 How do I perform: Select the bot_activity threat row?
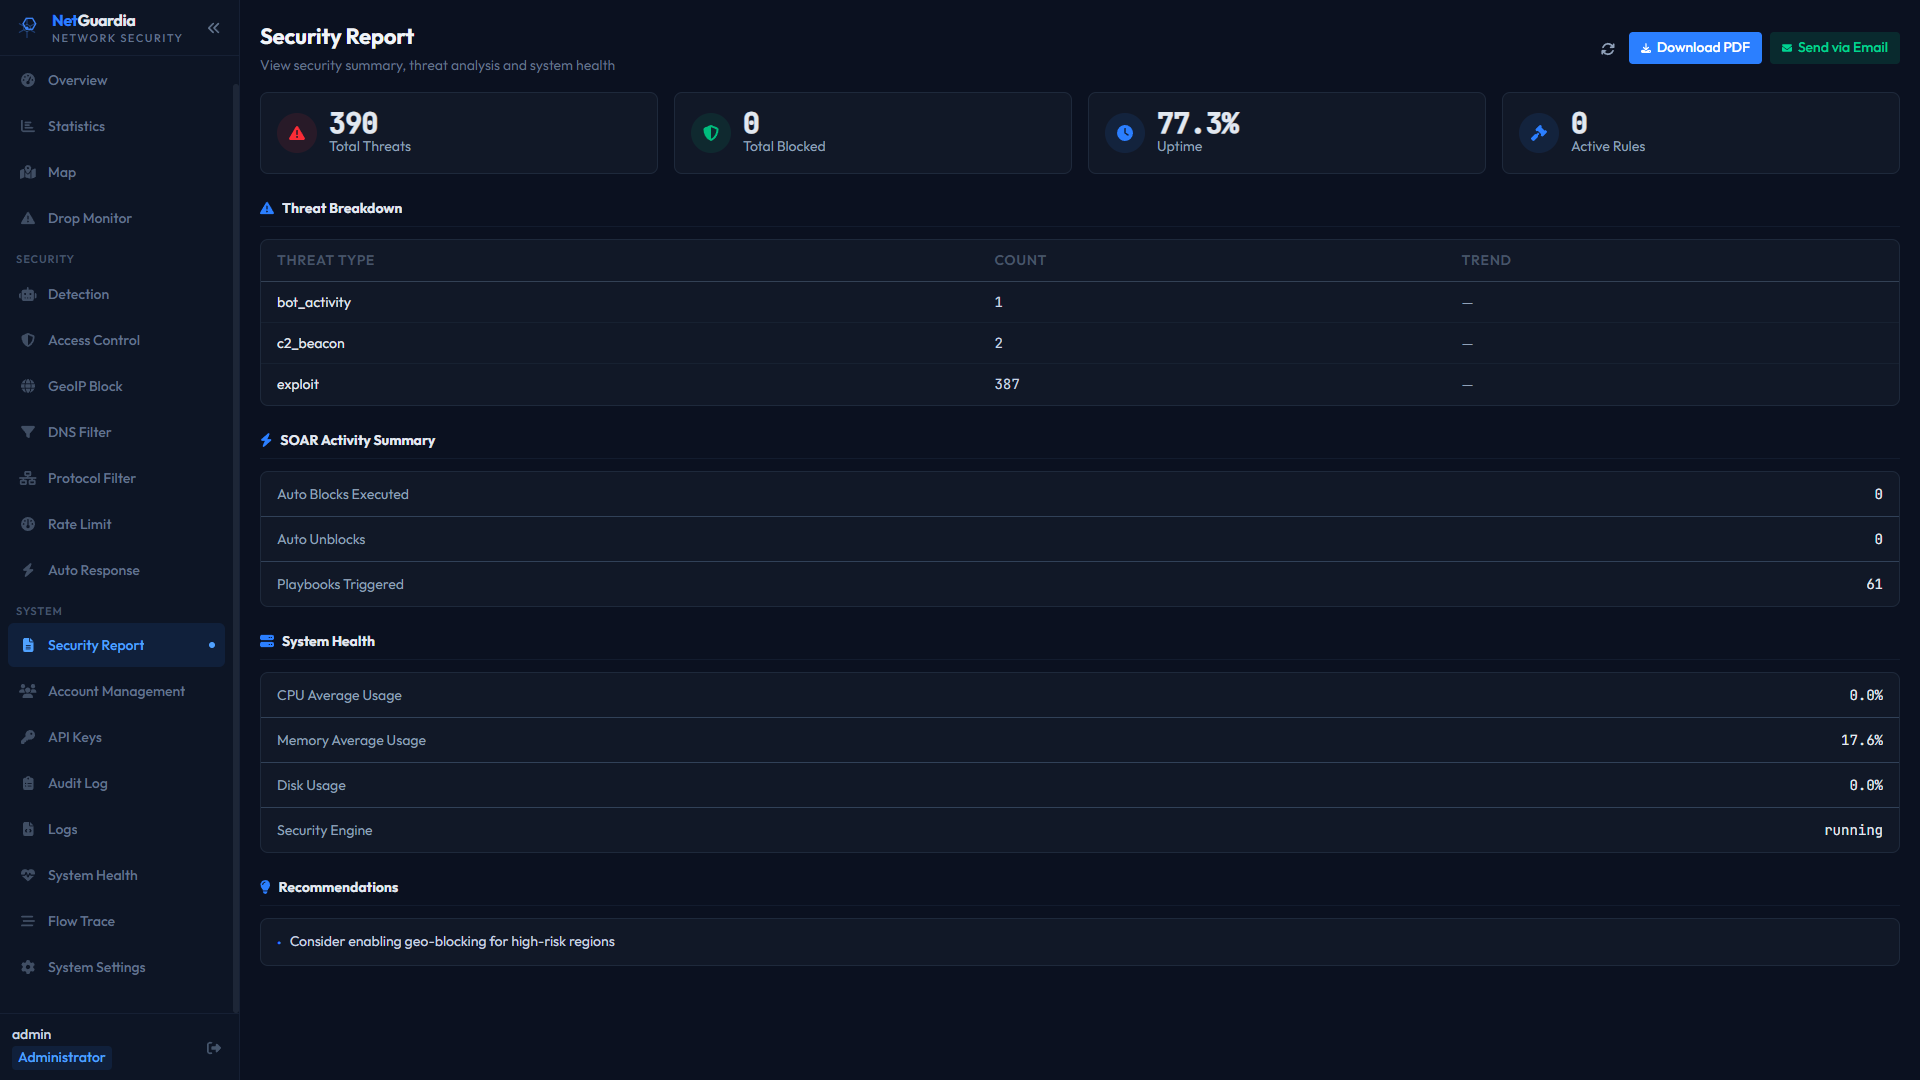(1079, 302)
